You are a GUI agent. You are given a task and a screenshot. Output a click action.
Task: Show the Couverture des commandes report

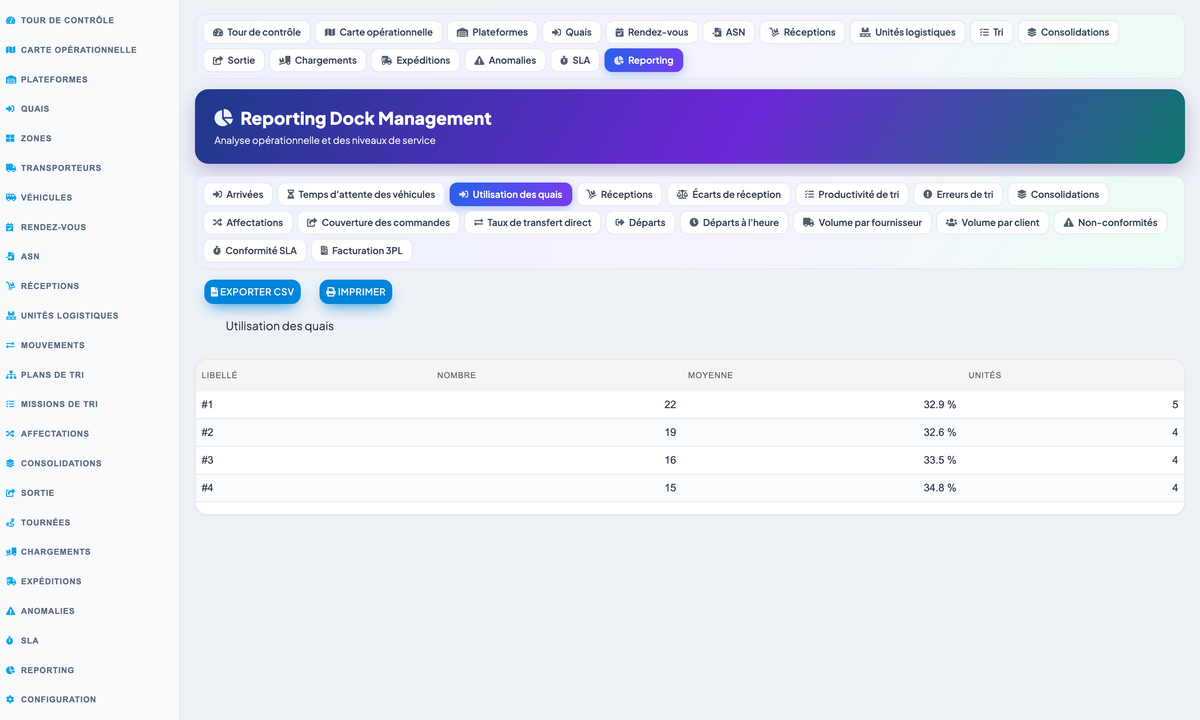(x=378, y=222)
